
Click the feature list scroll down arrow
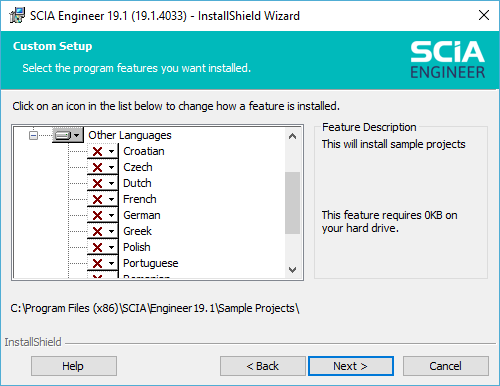tap(293, 270)
